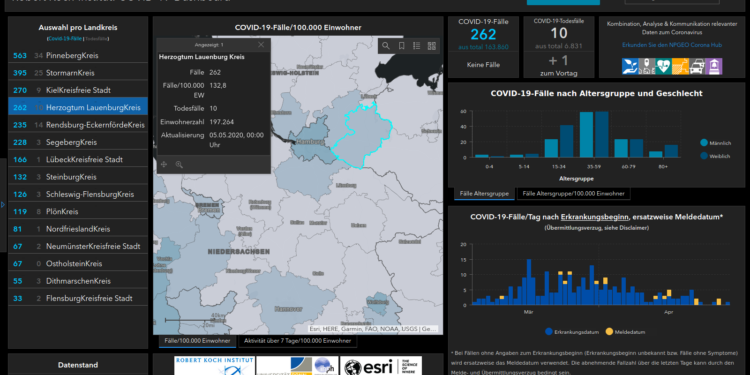Pan to feature using popup move icon
This screenshot has width=750, height=375.
tap(164, 165)
